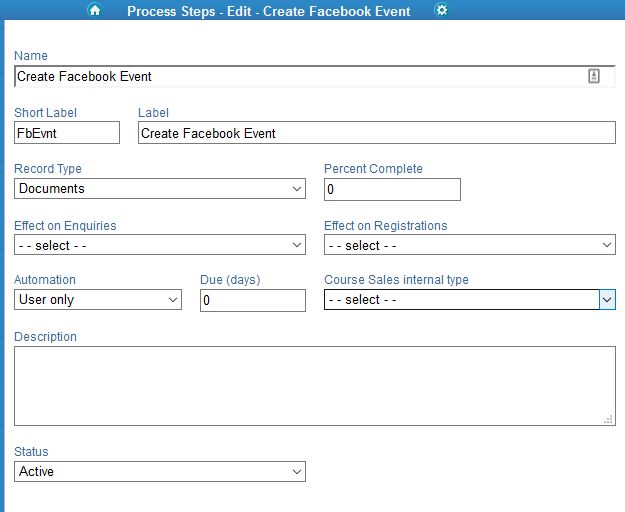Click the Label field text box
This screenshot has height=512, width=625.
click(x=377, y=133)
